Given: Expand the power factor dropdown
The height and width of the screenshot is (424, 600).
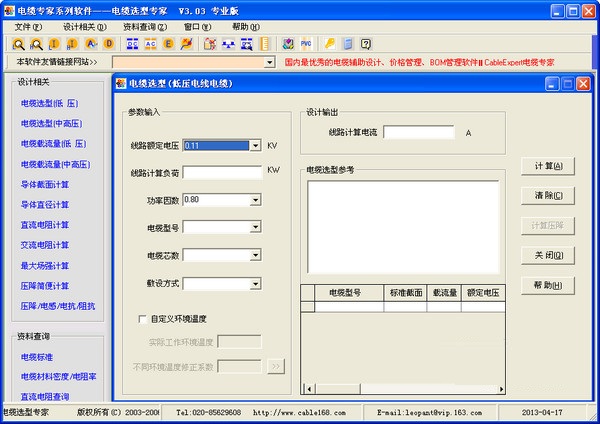Looking at the screenshot, I should pyautogui.click(x=255, y=200).
